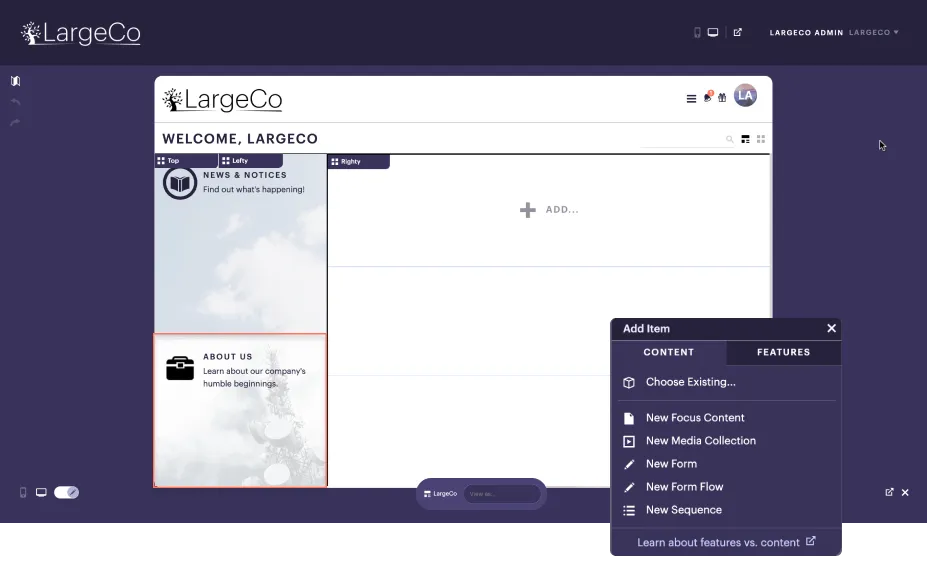Image resolution: width=927 pixels, height=566 pixels.
Task: Switch to the FEATURES tab
Action: point(783,352)
